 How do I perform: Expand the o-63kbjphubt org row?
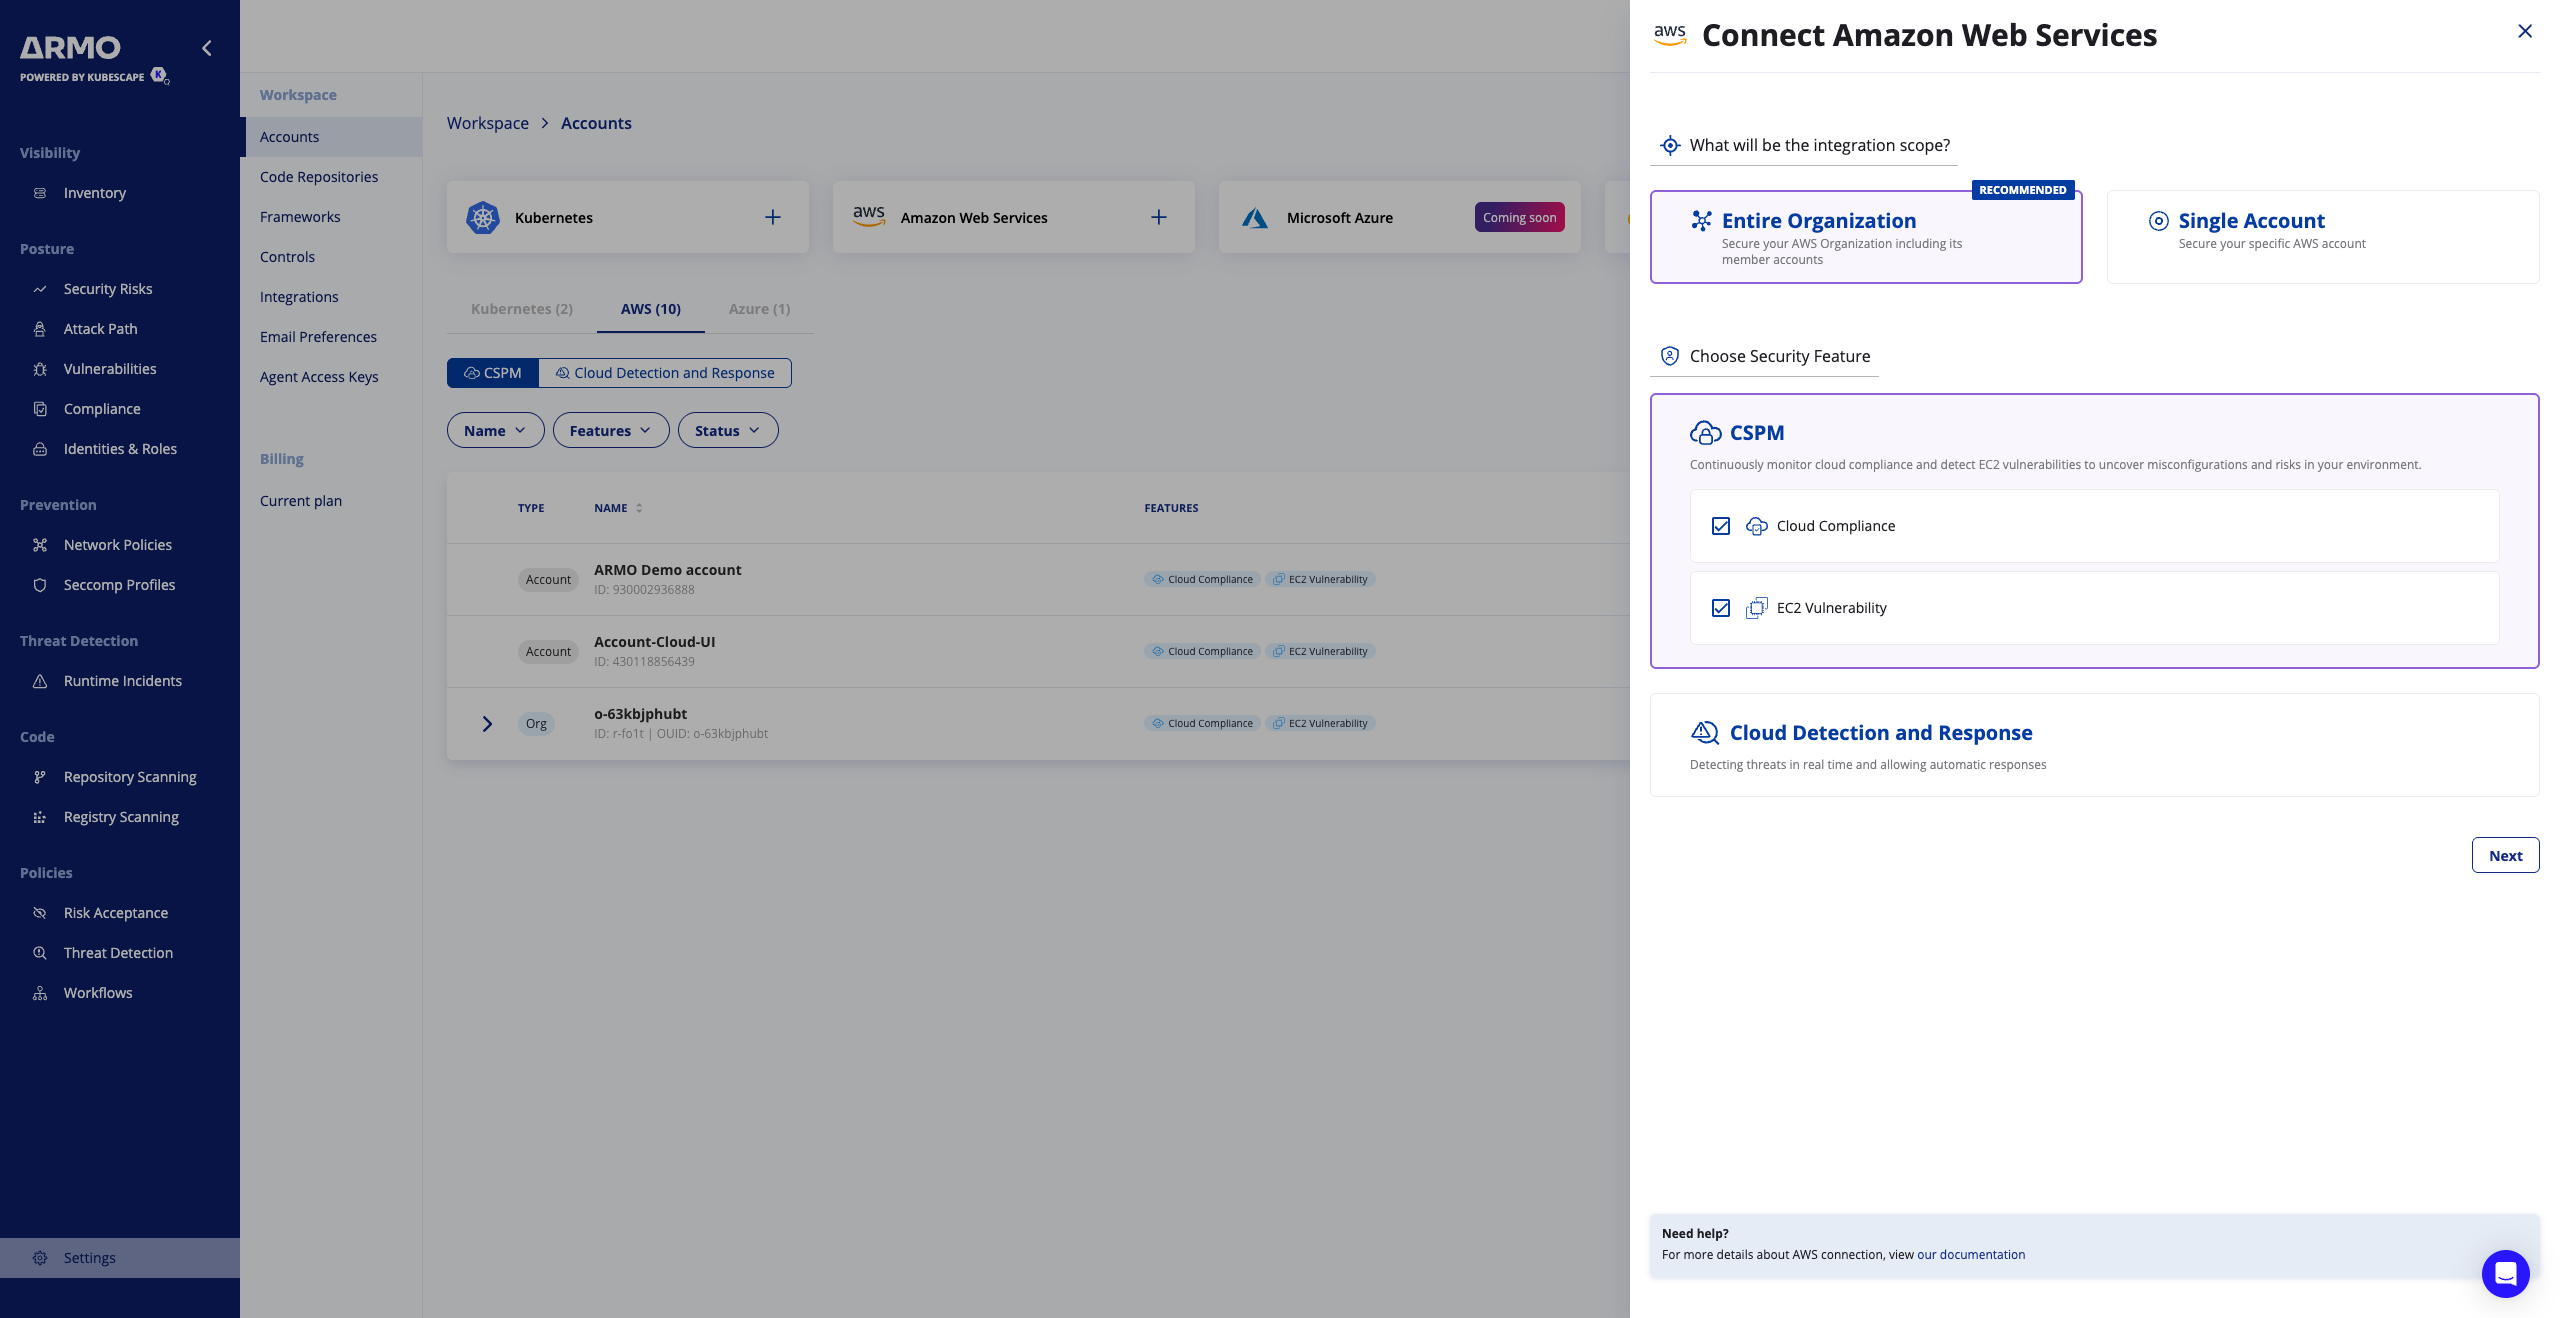(487, 723)
